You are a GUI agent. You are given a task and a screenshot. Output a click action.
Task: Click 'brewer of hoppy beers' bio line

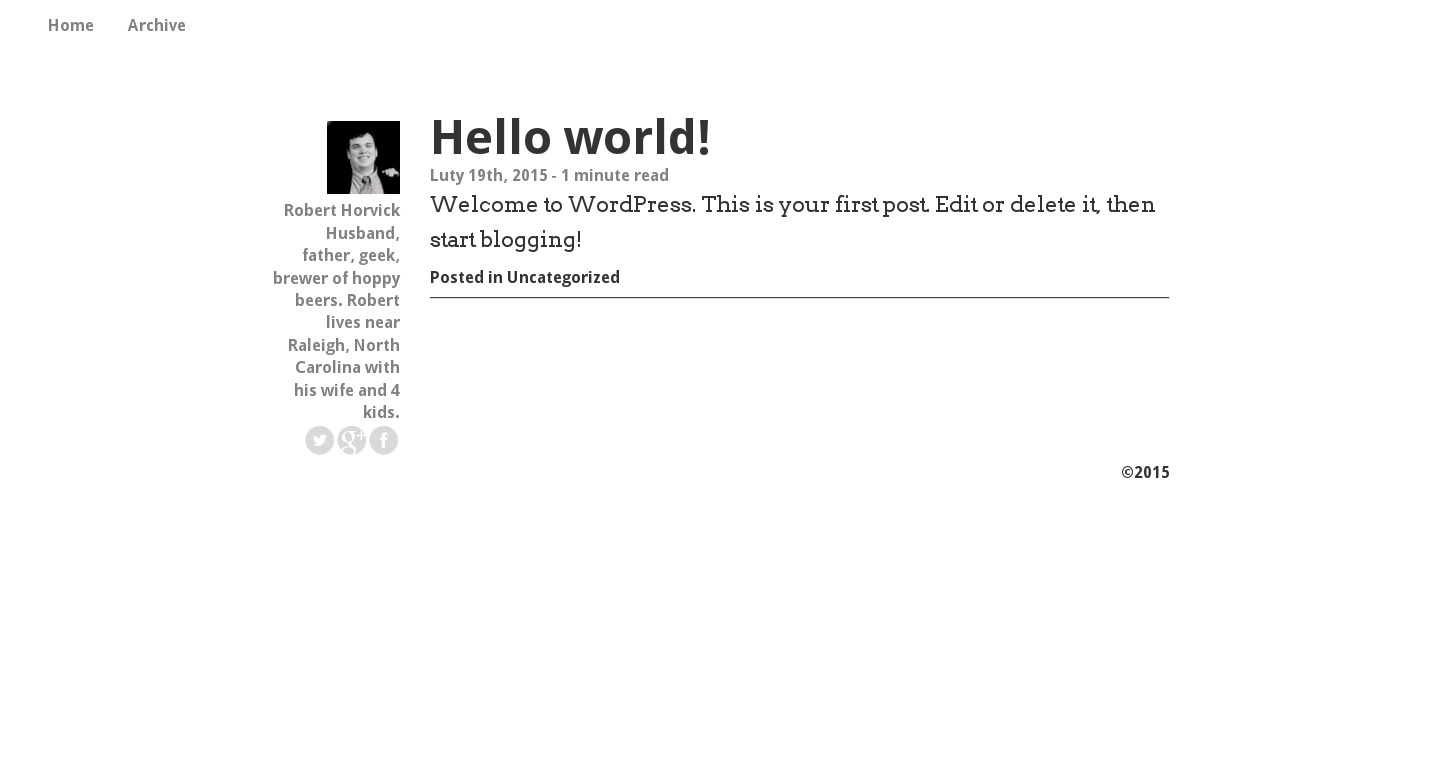click(x=336, y=289)
